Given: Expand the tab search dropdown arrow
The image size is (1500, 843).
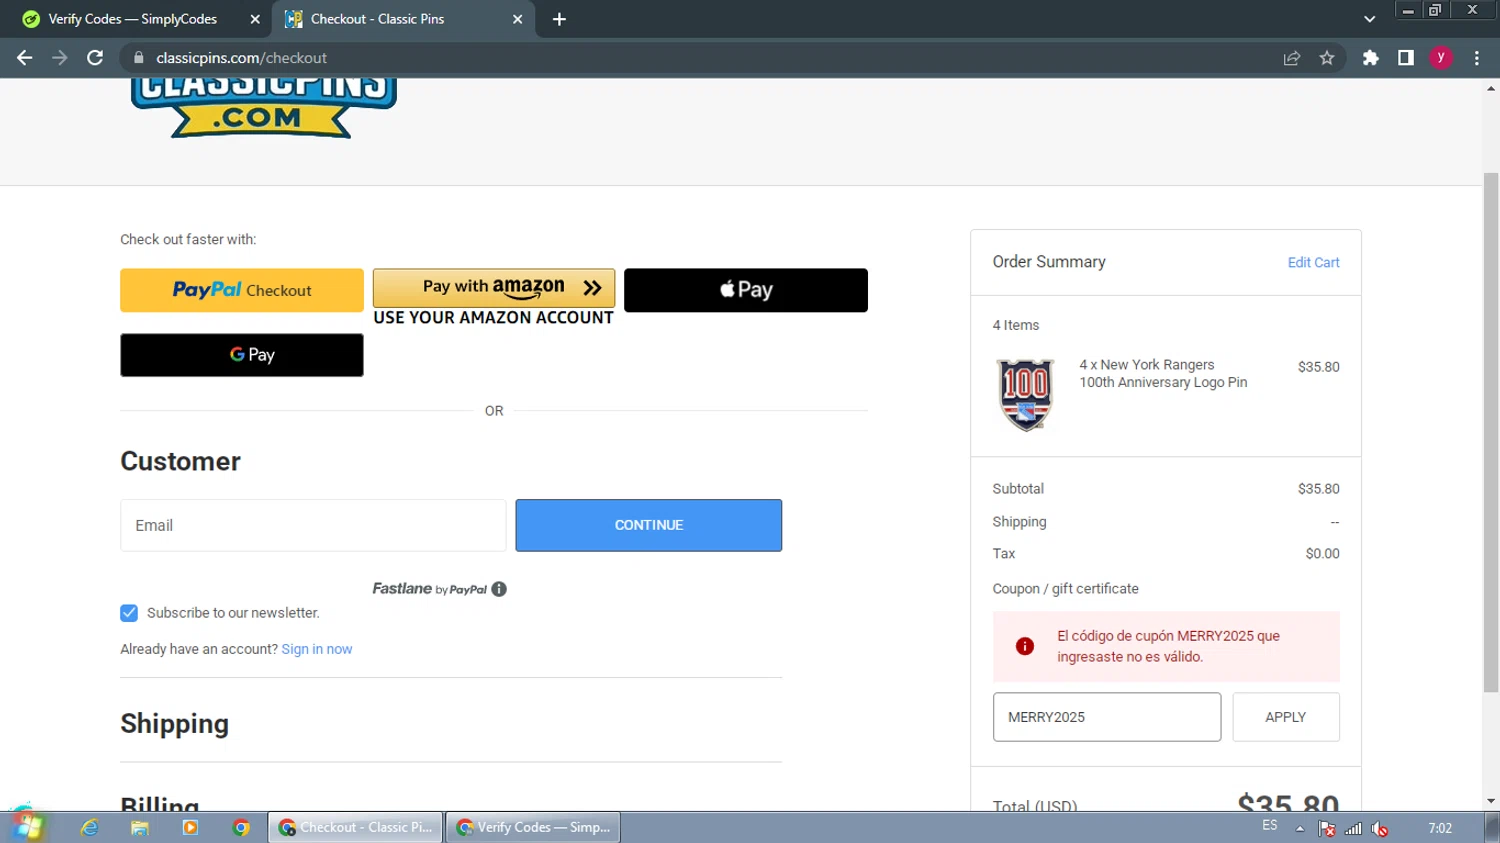Looking at the screenshot, I should click(1369, 19).
